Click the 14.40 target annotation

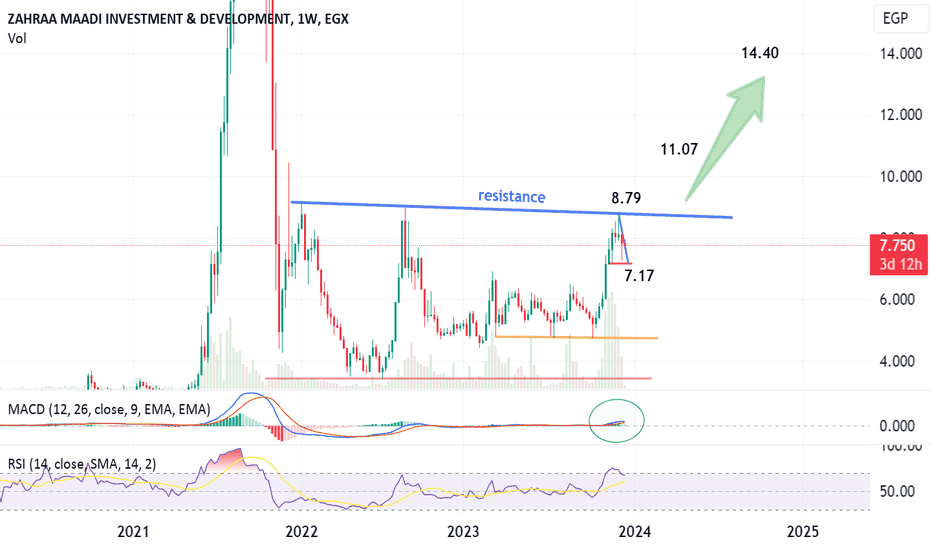point(760,53)
